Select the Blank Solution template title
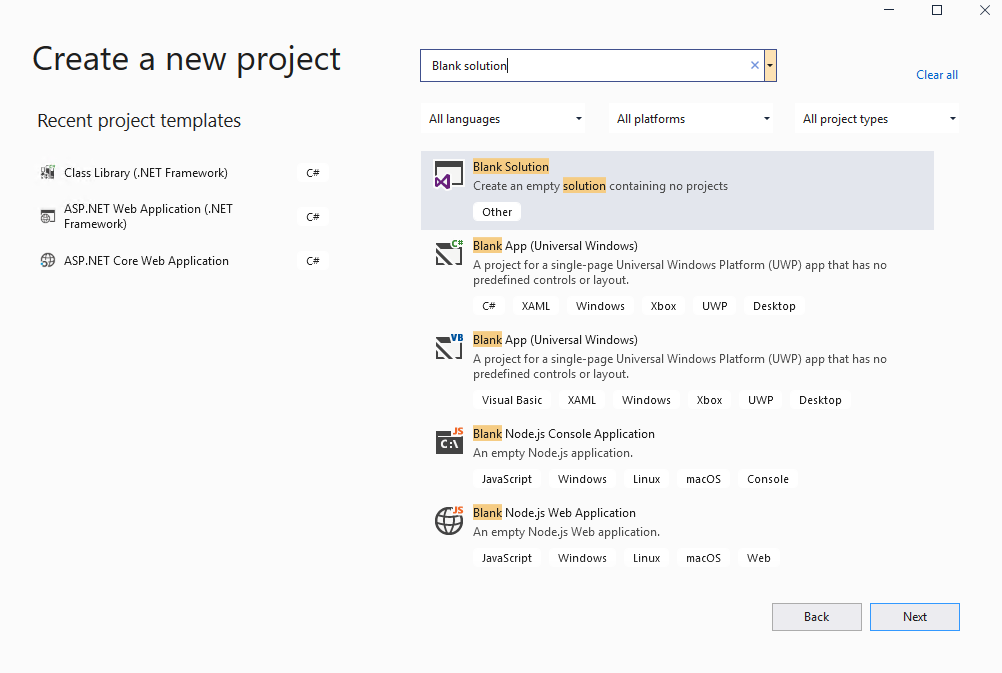This screenshot has height=673, width=1002. [x=511, y=167]
